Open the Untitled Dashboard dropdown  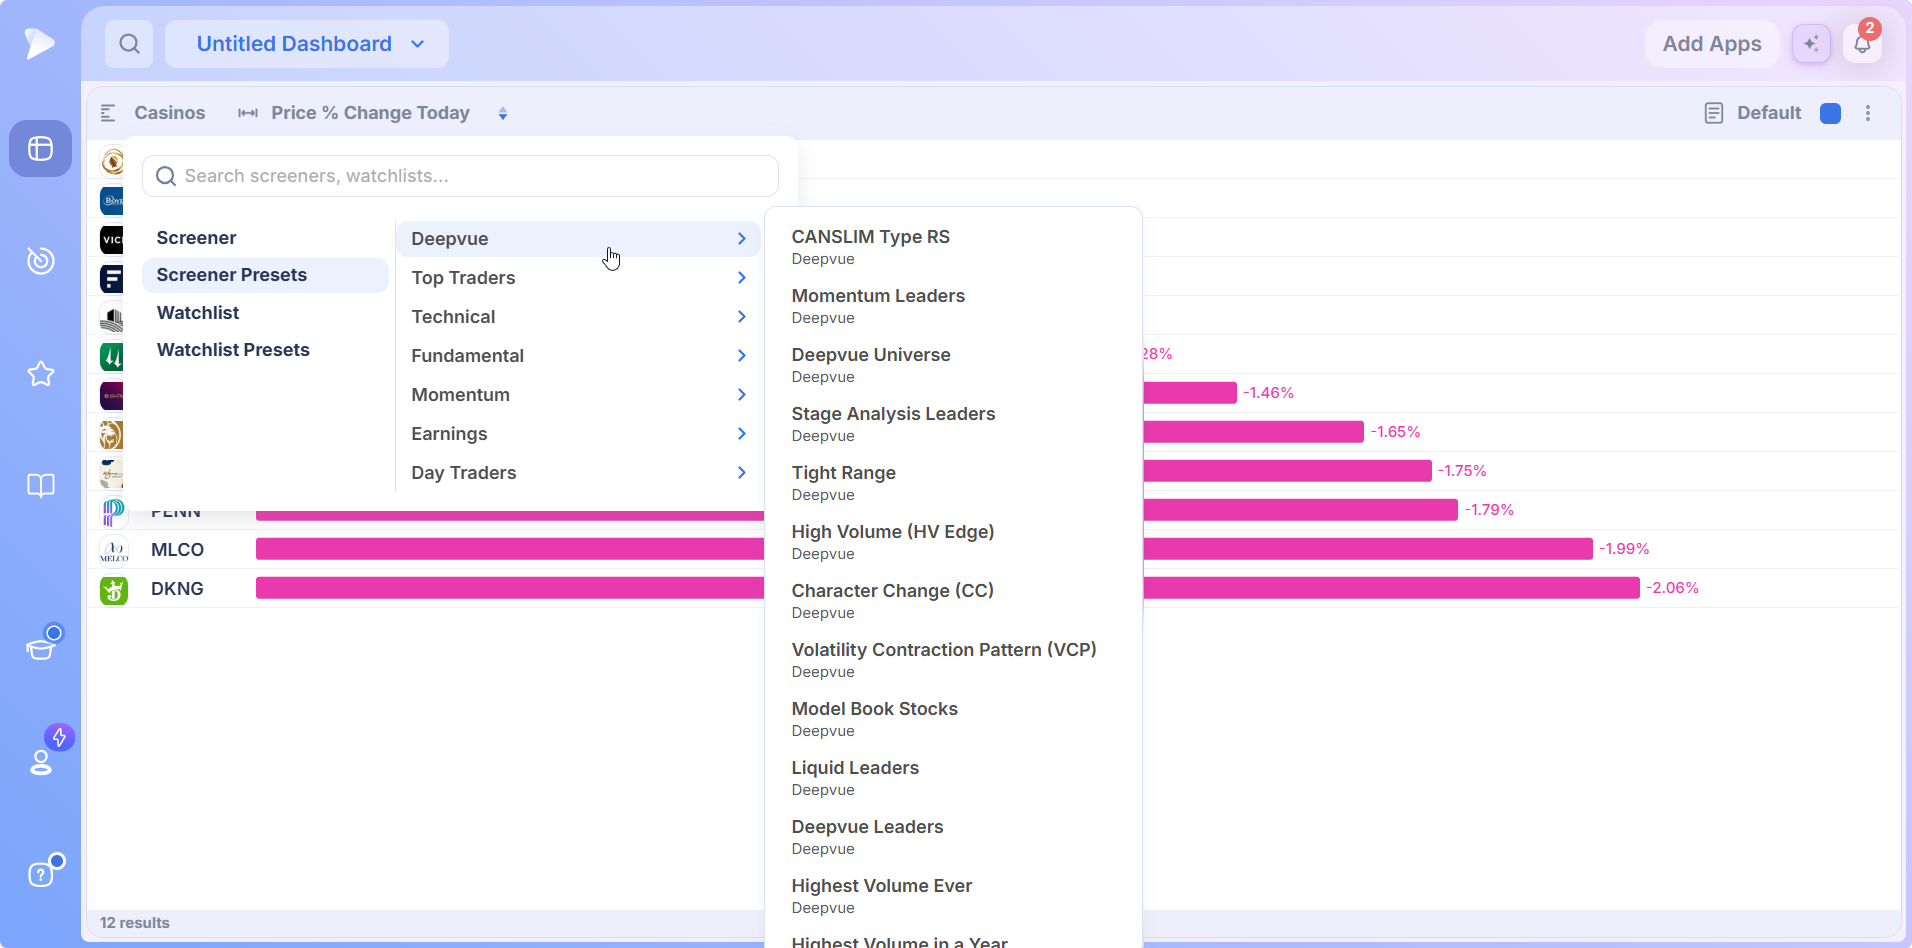click(x=307, y=44)
